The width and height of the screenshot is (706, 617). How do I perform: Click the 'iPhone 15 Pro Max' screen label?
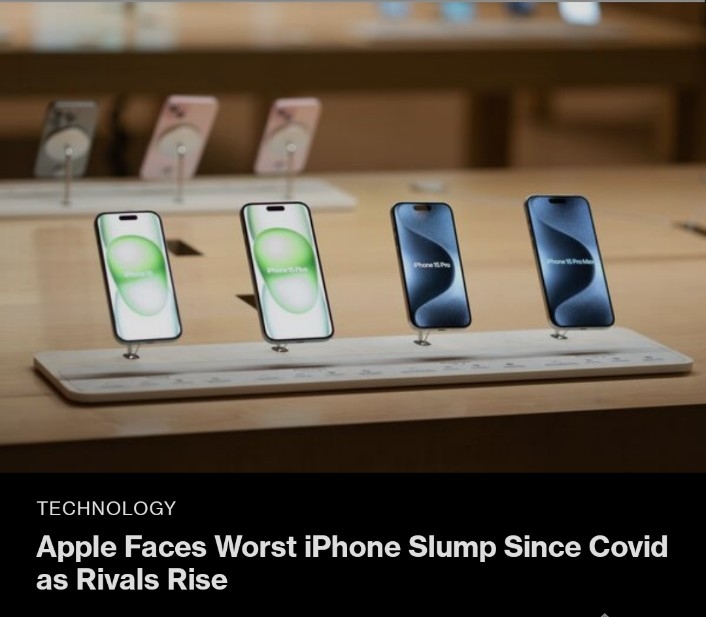(570, 262)
